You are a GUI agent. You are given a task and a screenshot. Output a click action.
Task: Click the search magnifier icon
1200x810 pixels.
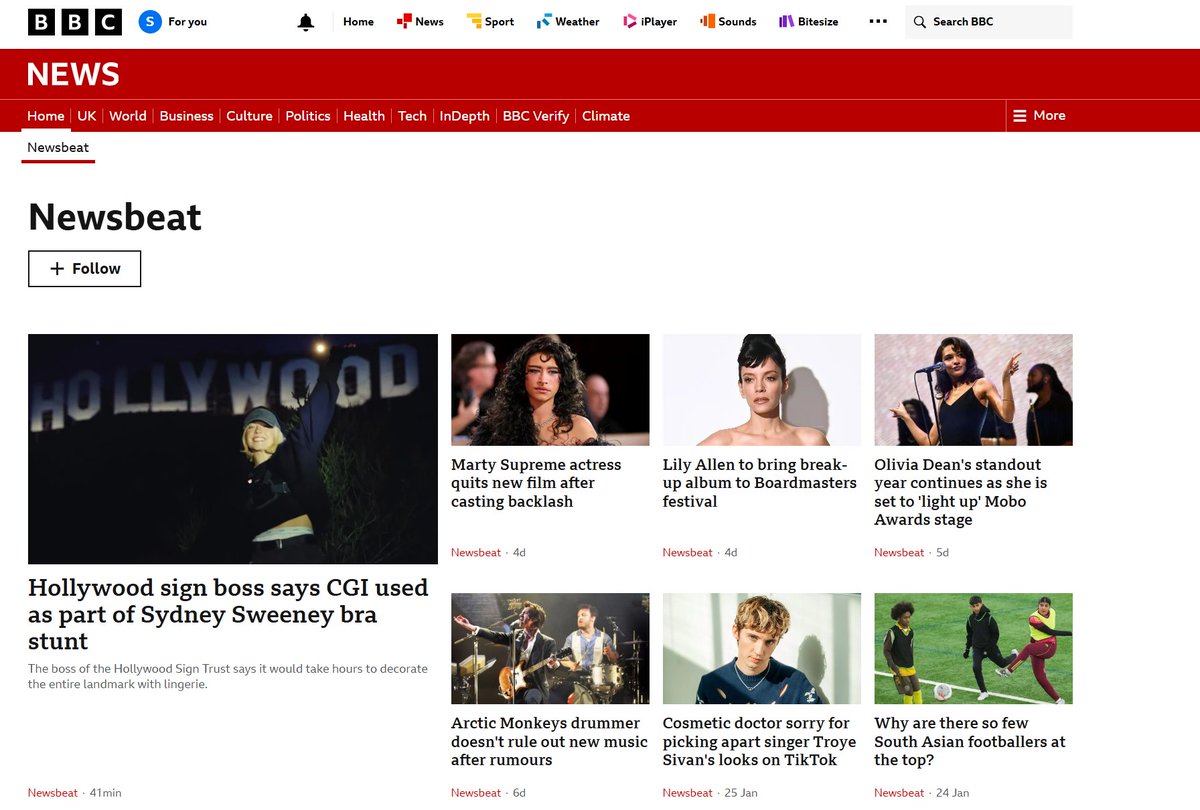coord(920,22)
